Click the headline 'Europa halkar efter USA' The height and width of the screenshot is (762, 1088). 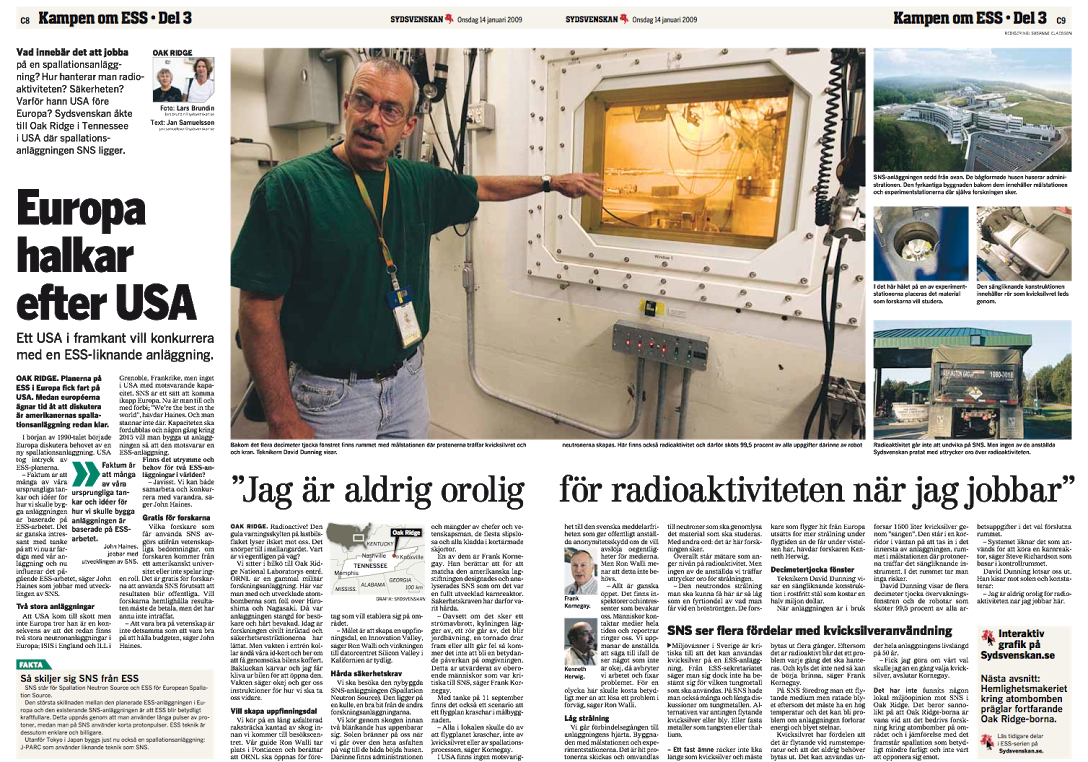[105, 256]
